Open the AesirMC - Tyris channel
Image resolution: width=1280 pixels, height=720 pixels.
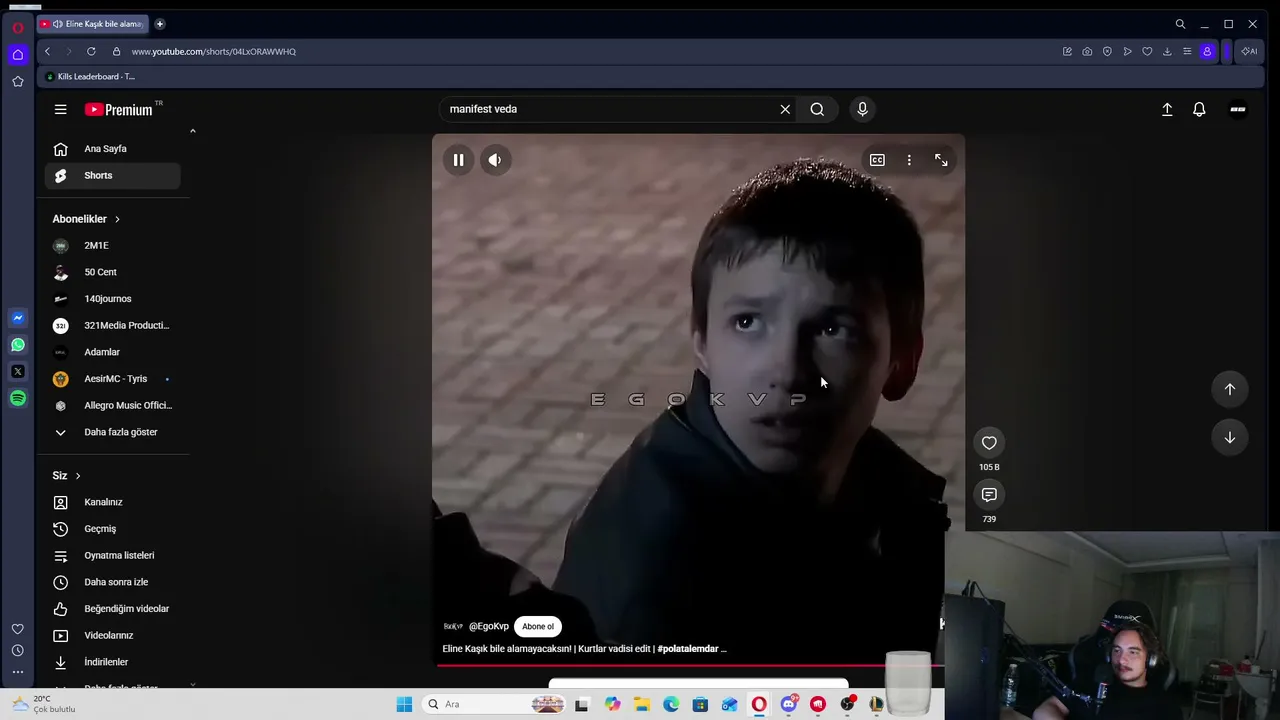[x=113, y=379]
